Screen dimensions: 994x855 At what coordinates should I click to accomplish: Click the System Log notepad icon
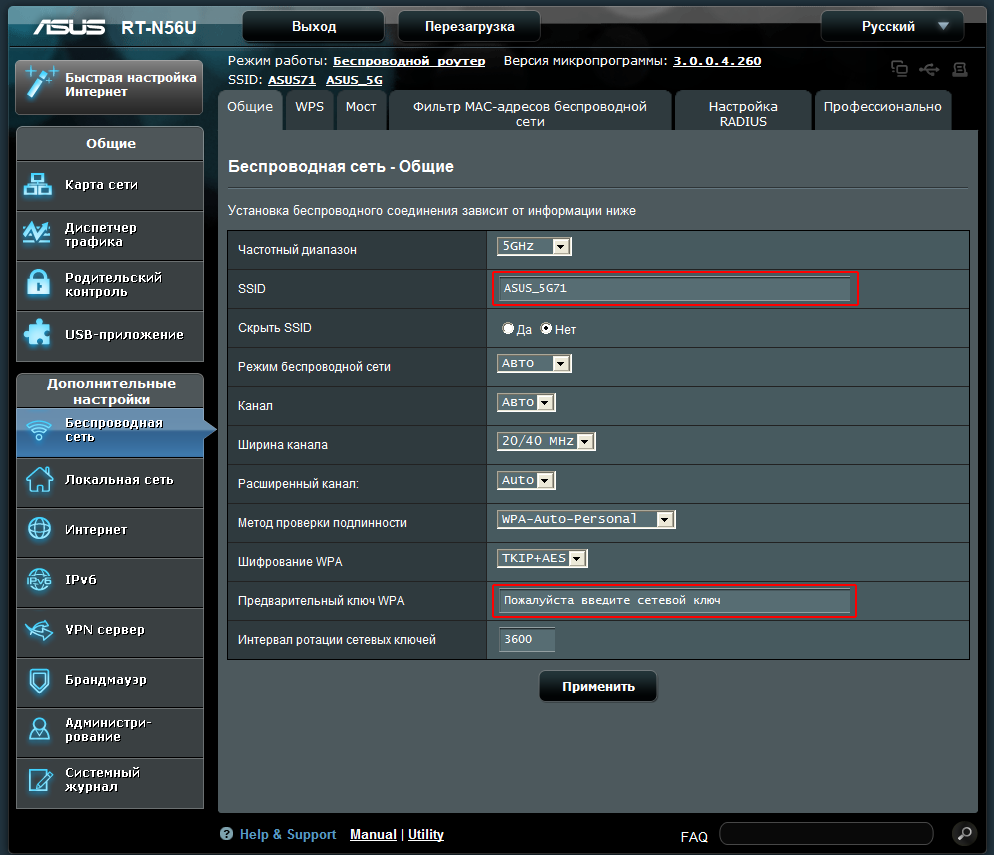point(40,779)
